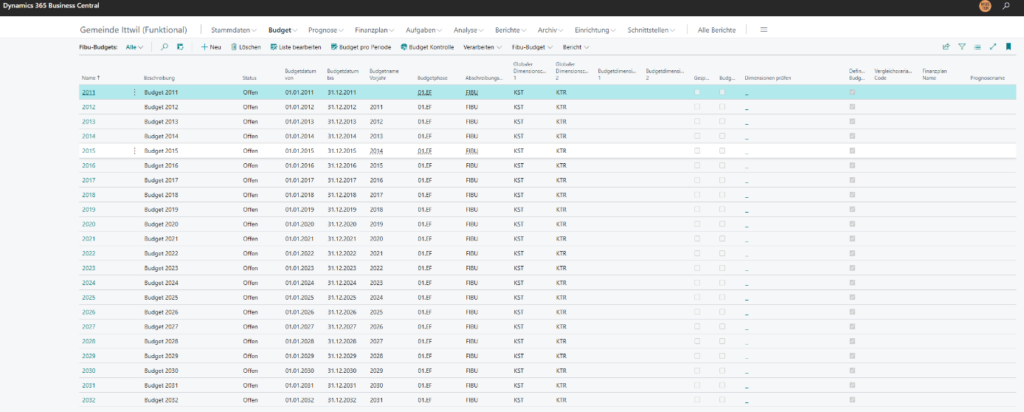Select the '31.12.2027' date cell

click(342, 326)
